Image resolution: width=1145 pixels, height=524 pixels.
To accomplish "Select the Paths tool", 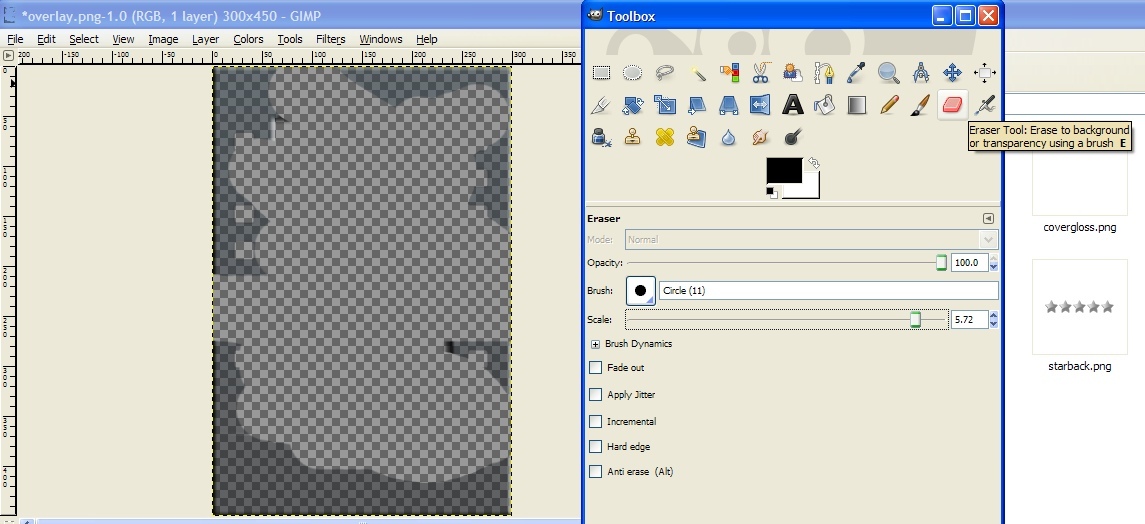I will tap(824, 72).
